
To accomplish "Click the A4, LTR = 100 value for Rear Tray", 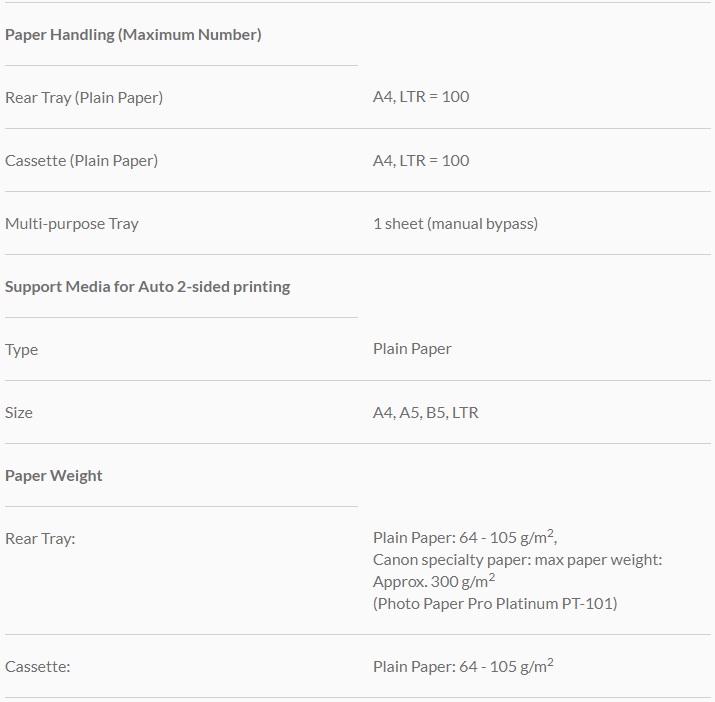I will tap(421, 97).
